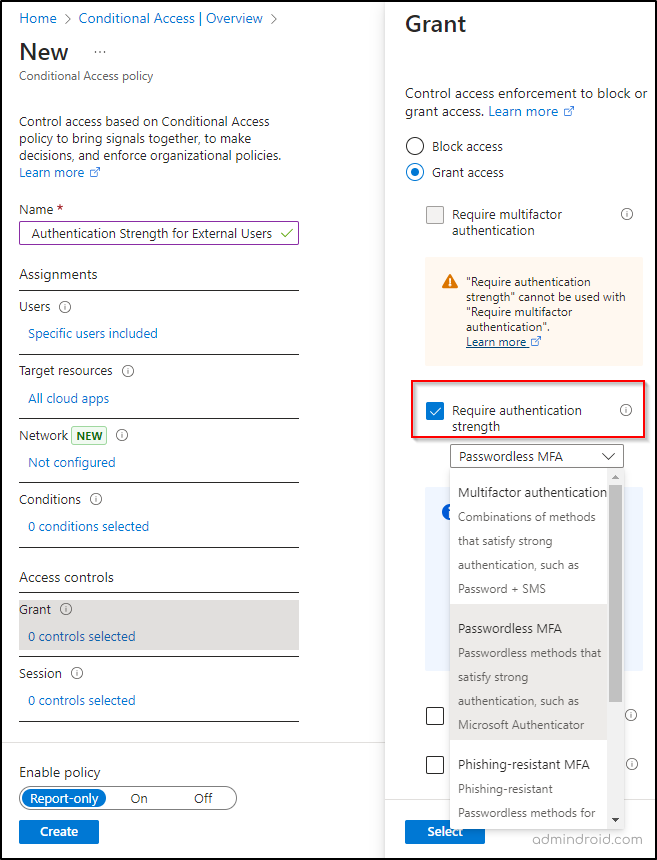Screen dimensions: 657x860
Task: Click info icon next to Grant
Action: tap(66, 609)
